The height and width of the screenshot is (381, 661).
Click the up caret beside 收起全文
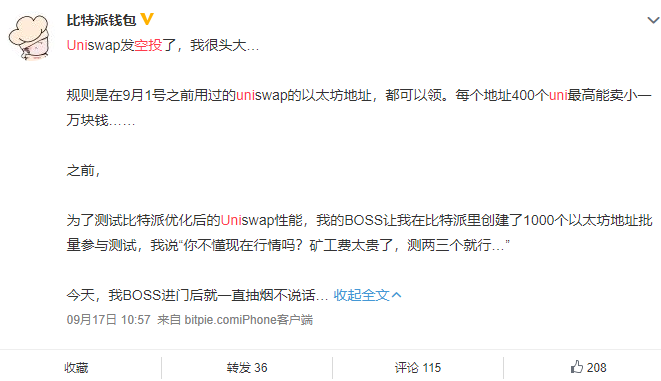pos(397,295)
